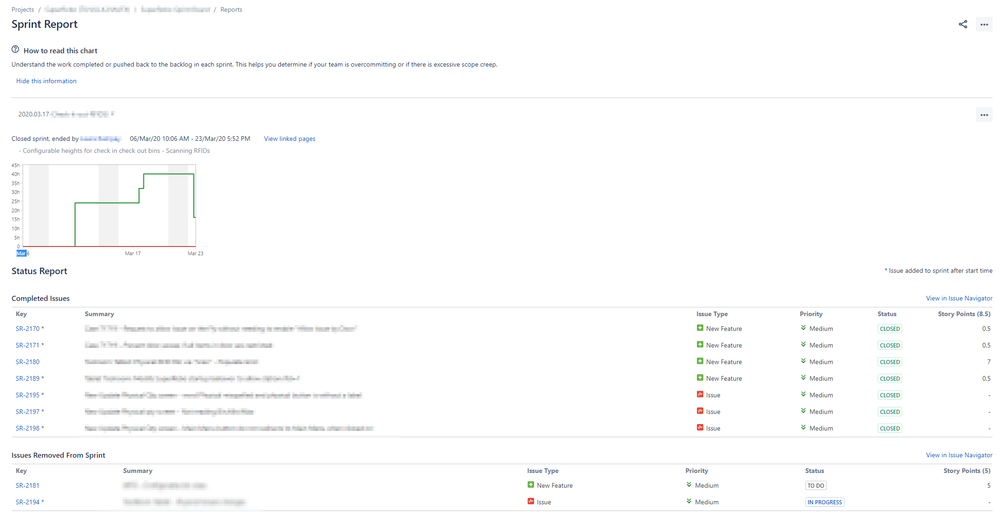Open issue SR-2171
This screenshot has height=522, width=999.
click(x=27, y=345)
